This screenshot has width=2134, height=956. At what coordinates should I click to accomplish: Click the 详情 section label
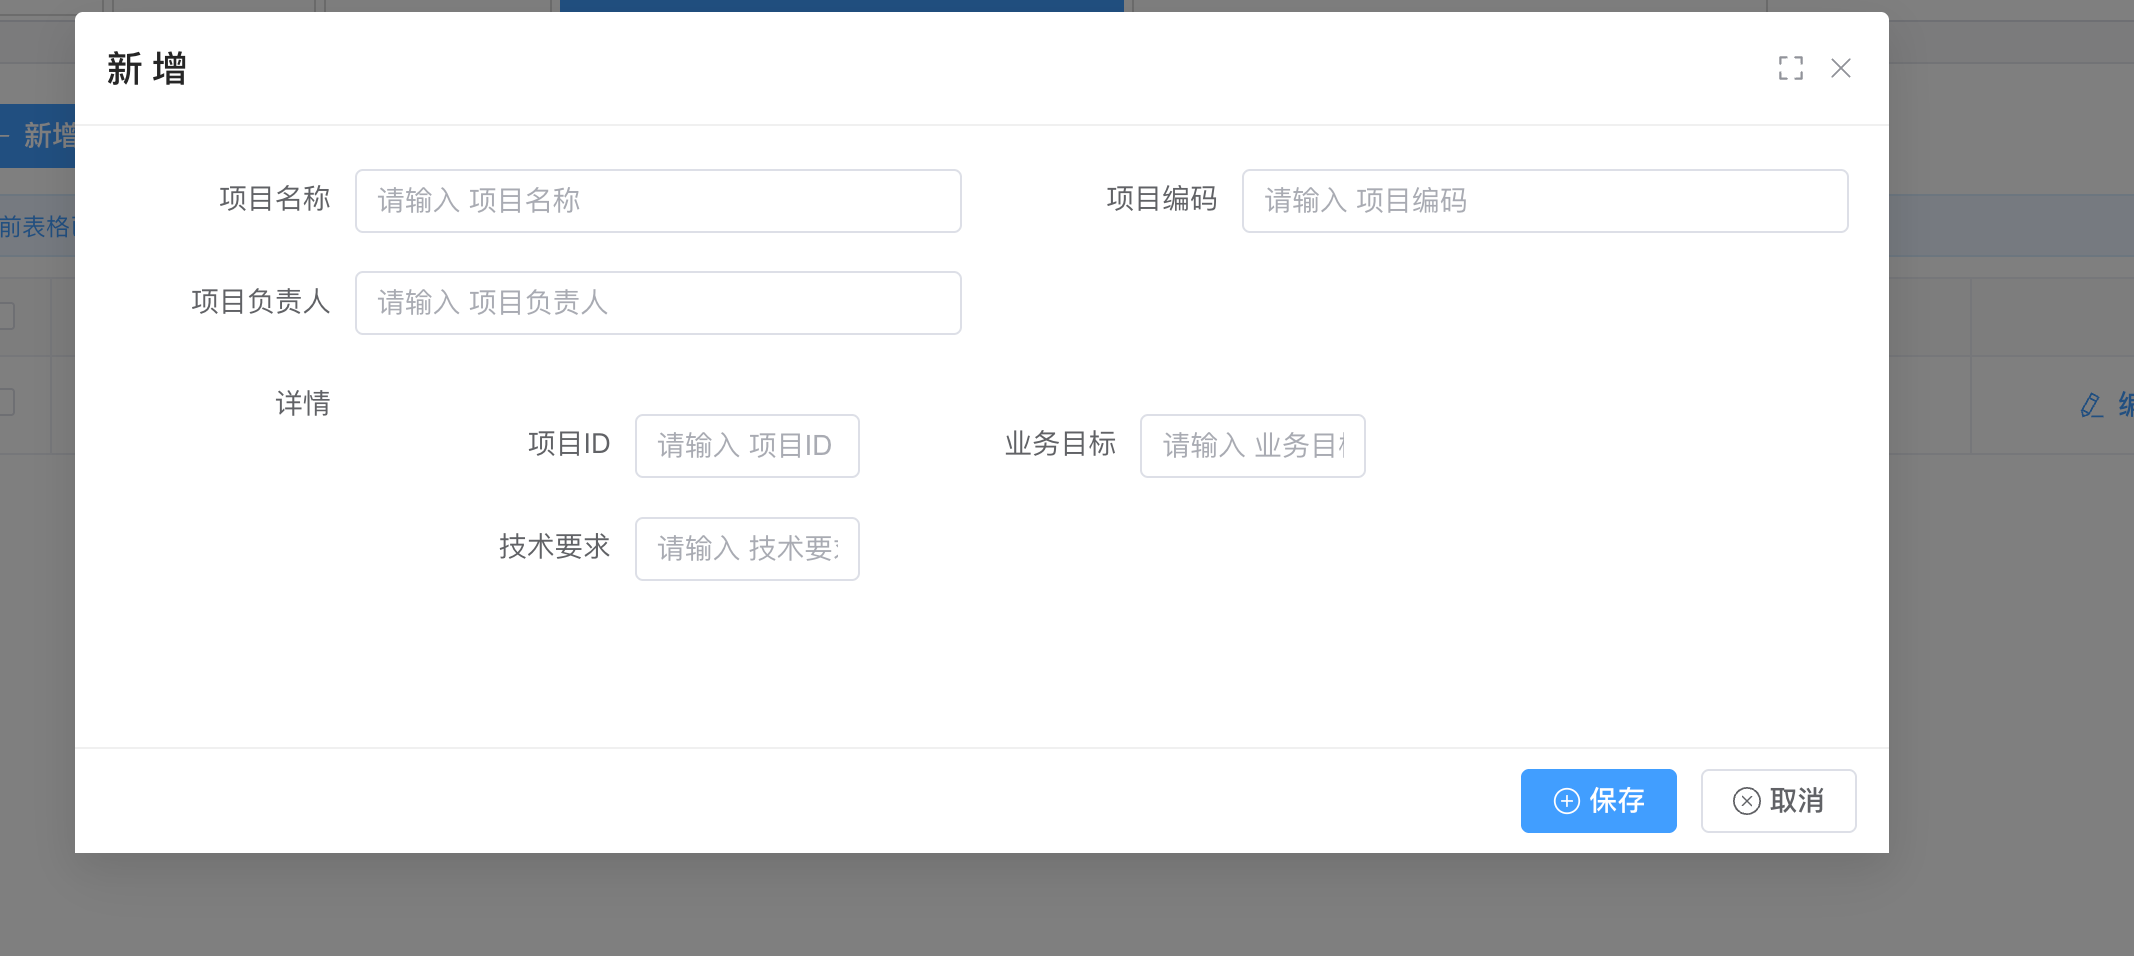pyautogui.click(x=302, y=403)
